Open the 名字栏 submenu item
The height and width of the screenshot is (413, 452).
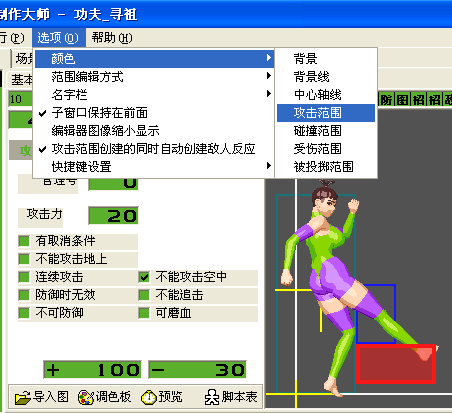(154, 95)
